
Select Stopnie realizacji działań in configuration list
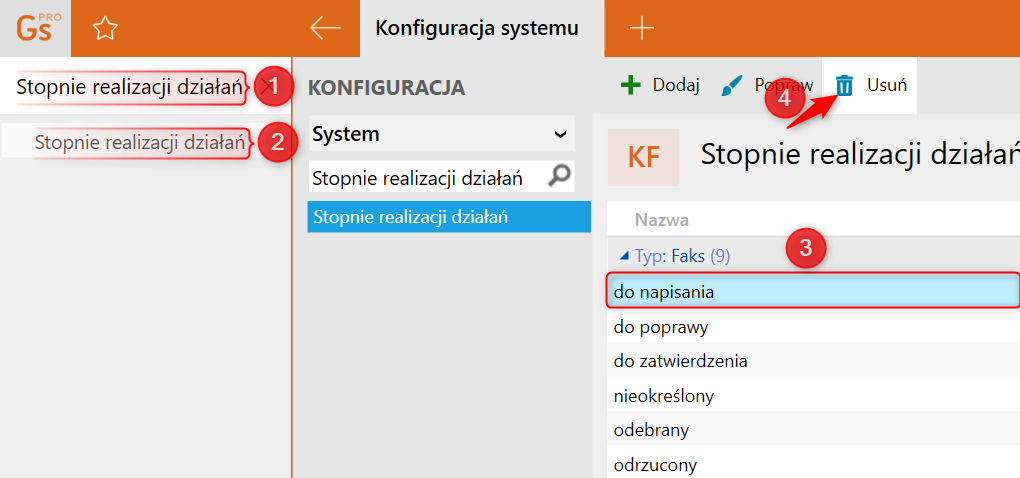click(441, 216)
